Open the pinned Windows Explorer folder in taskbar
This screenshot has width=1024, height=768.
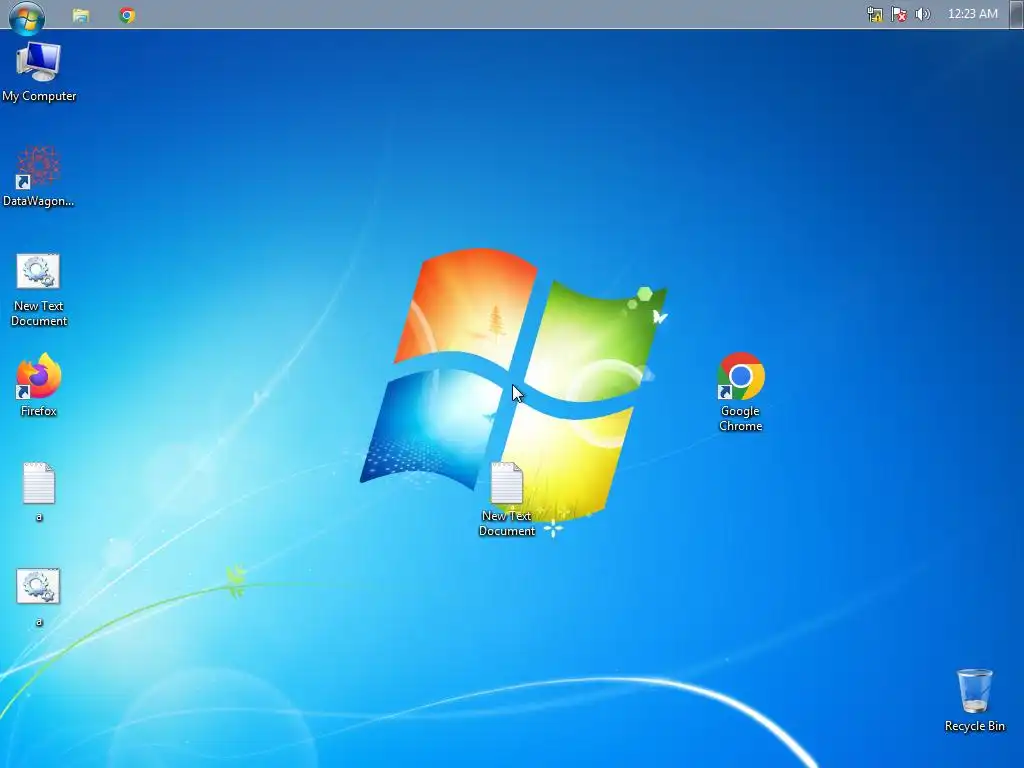[x=81, y=15]
